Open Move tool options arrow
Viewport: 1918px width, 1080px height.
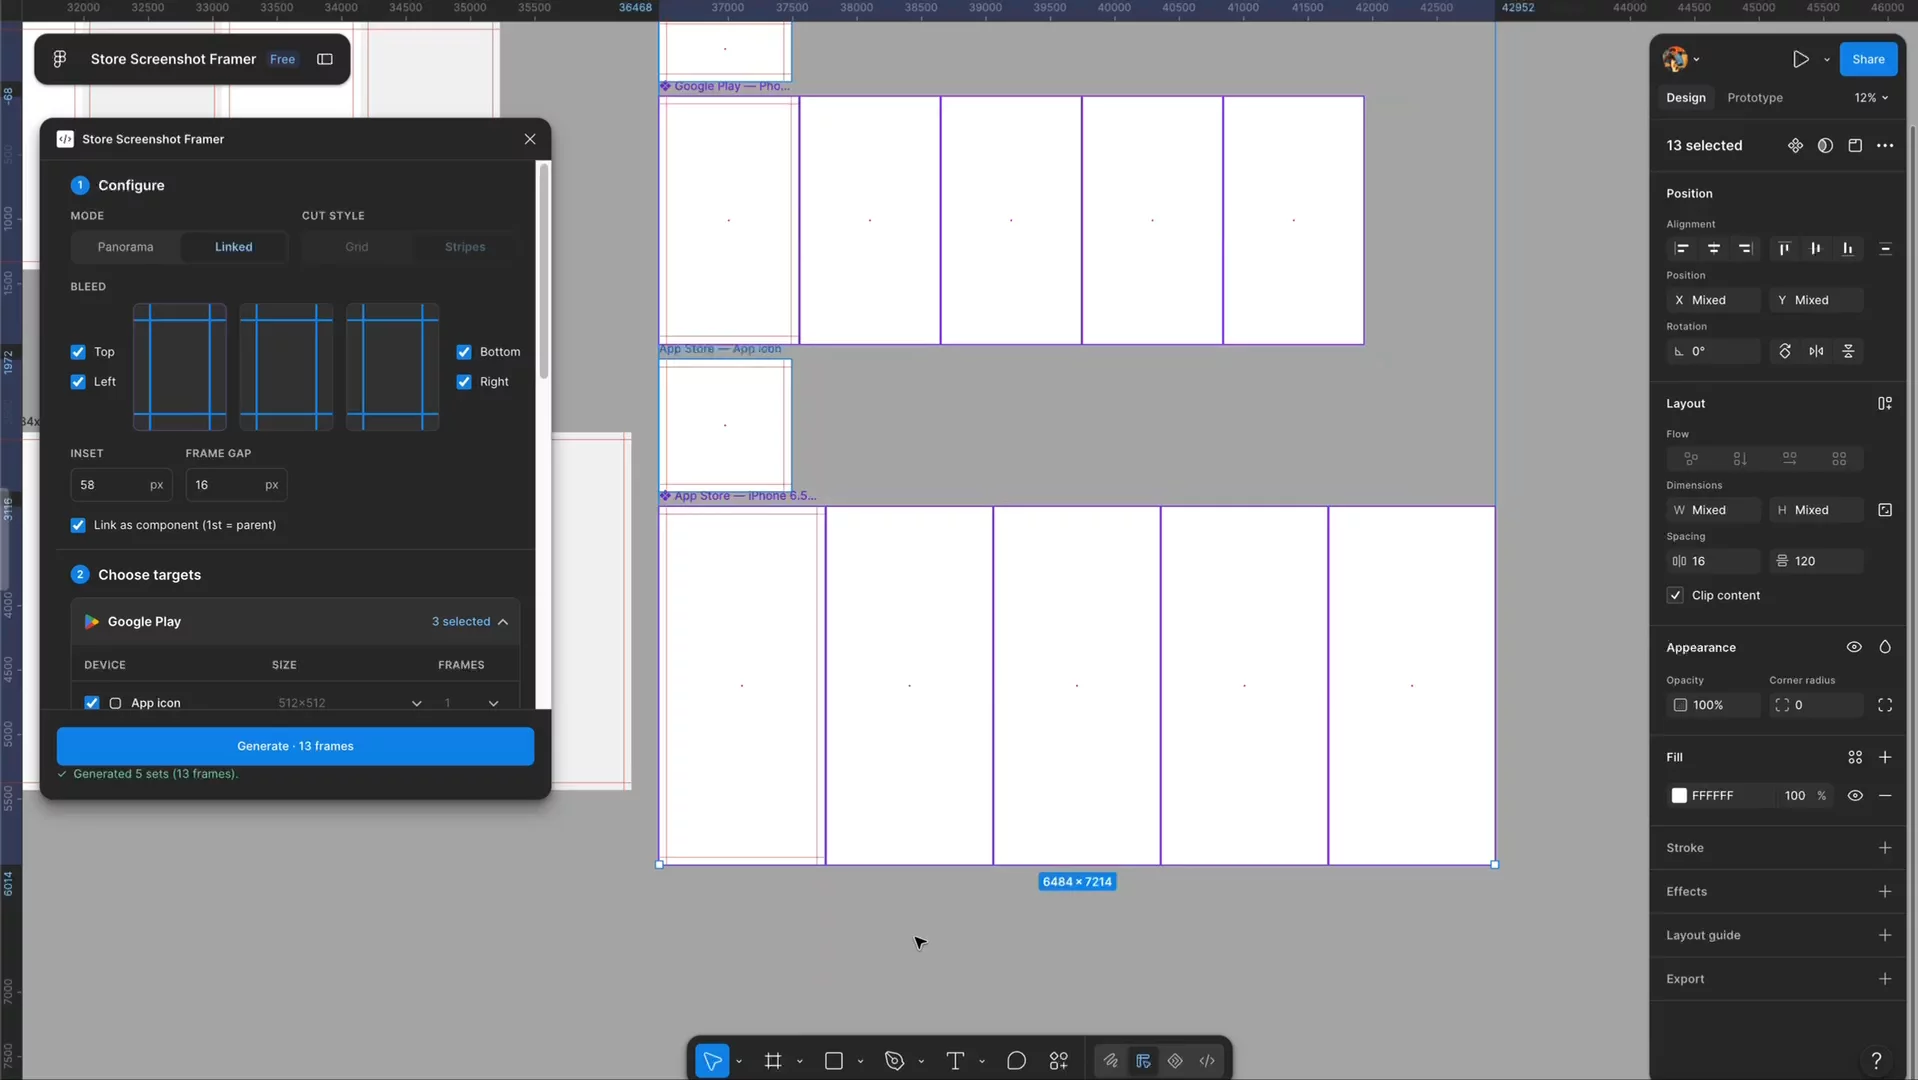[739, 1061]
